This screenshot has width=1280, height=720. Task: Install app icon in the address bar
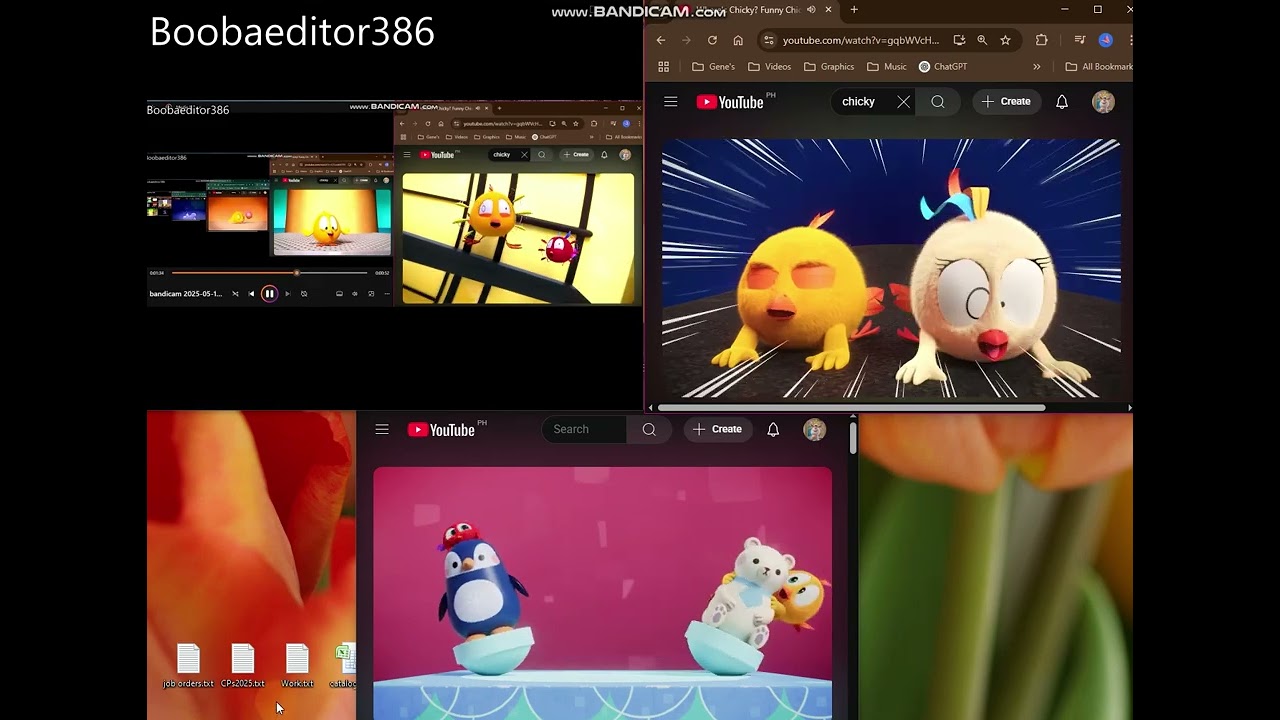coord(959,40)
